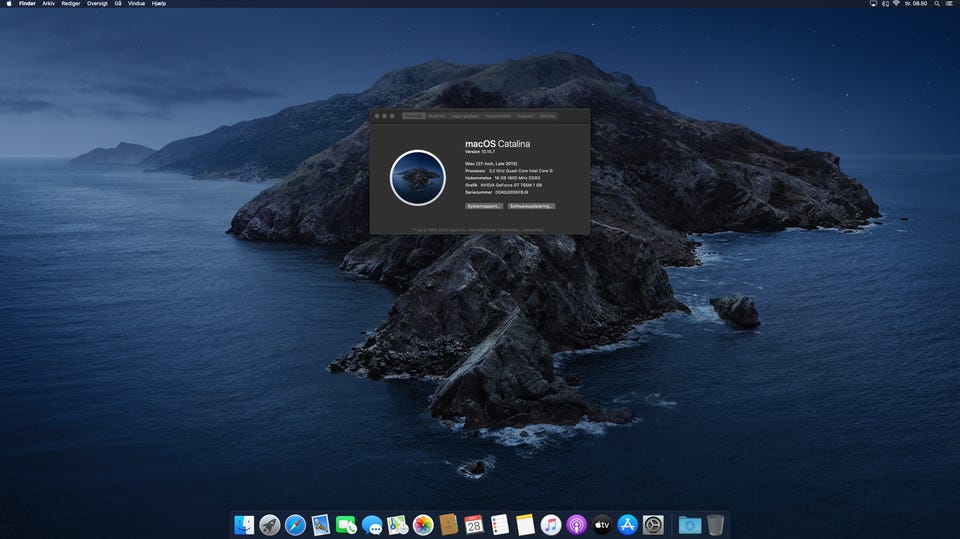Launch Safari from the dock

click(295, 525)
